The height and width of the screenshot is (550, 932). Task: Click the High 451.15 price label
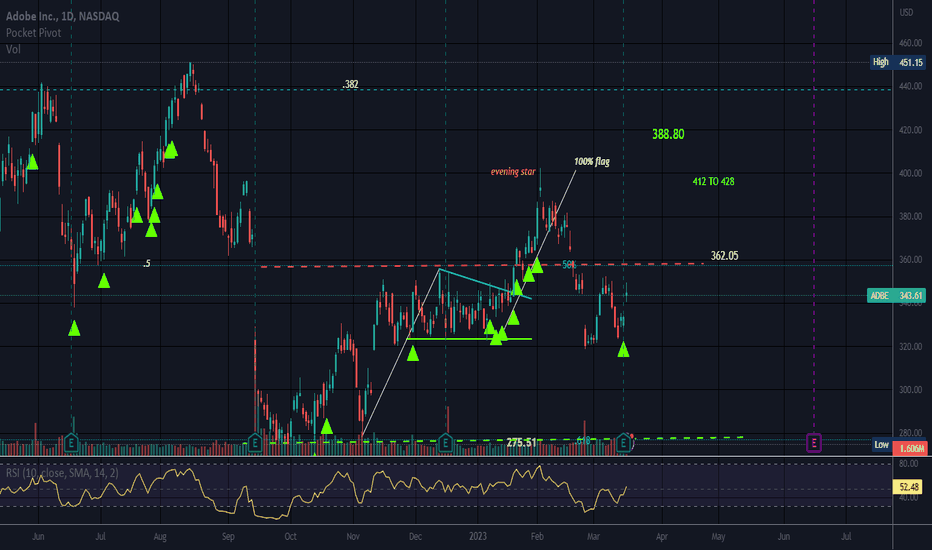(898, 62)
